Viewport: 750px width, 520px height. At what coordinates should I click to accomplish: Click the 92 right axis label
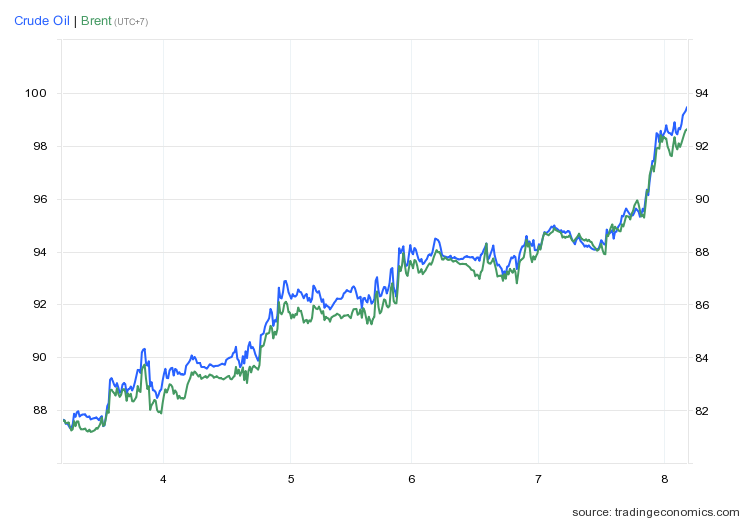click(702, 146)
